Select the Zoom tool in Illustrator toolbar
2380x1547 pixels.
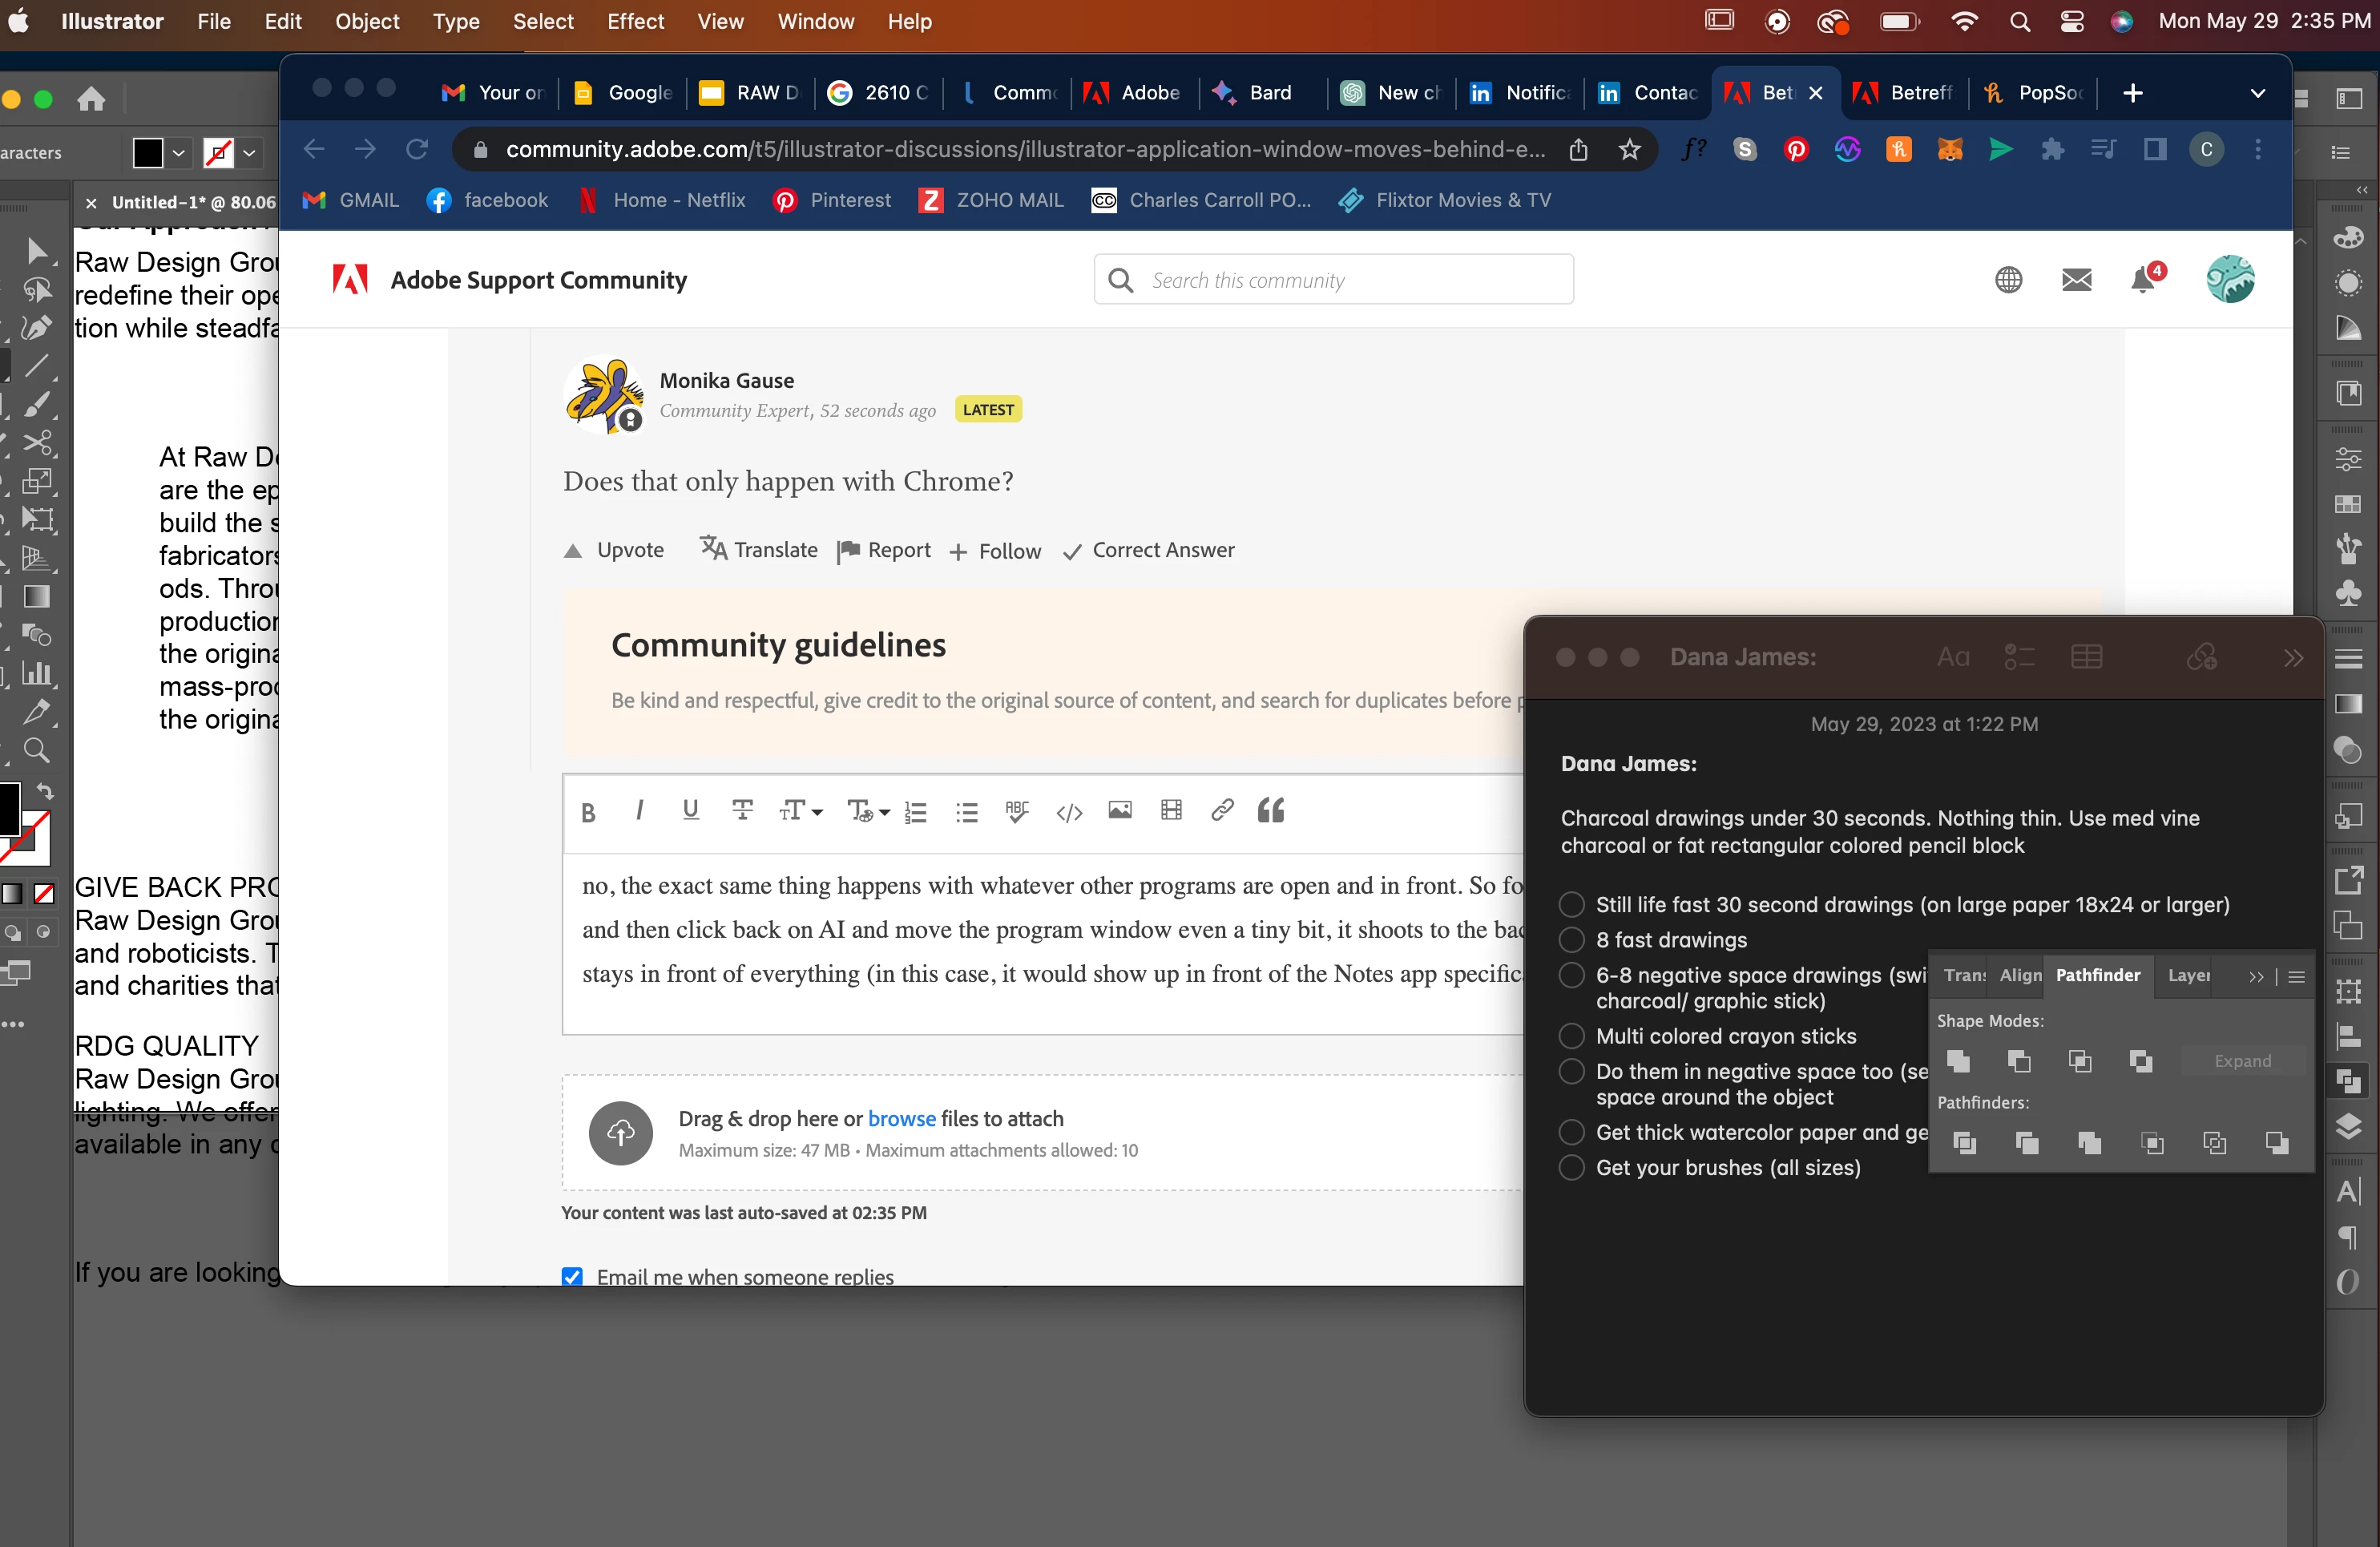(x=36, y=750)
